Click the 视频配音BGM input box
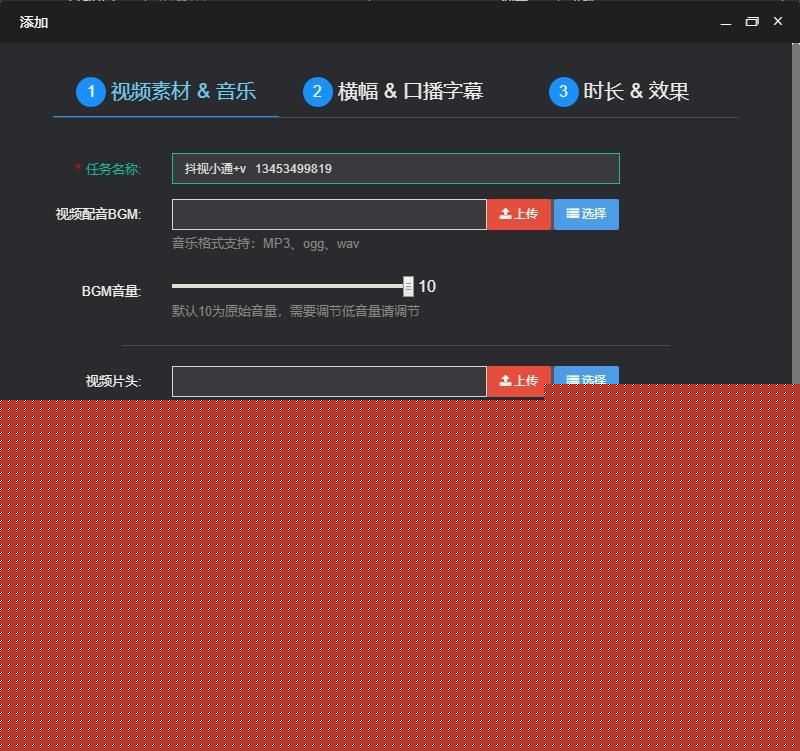The image size is (800, 751). [x=328, y=213]
